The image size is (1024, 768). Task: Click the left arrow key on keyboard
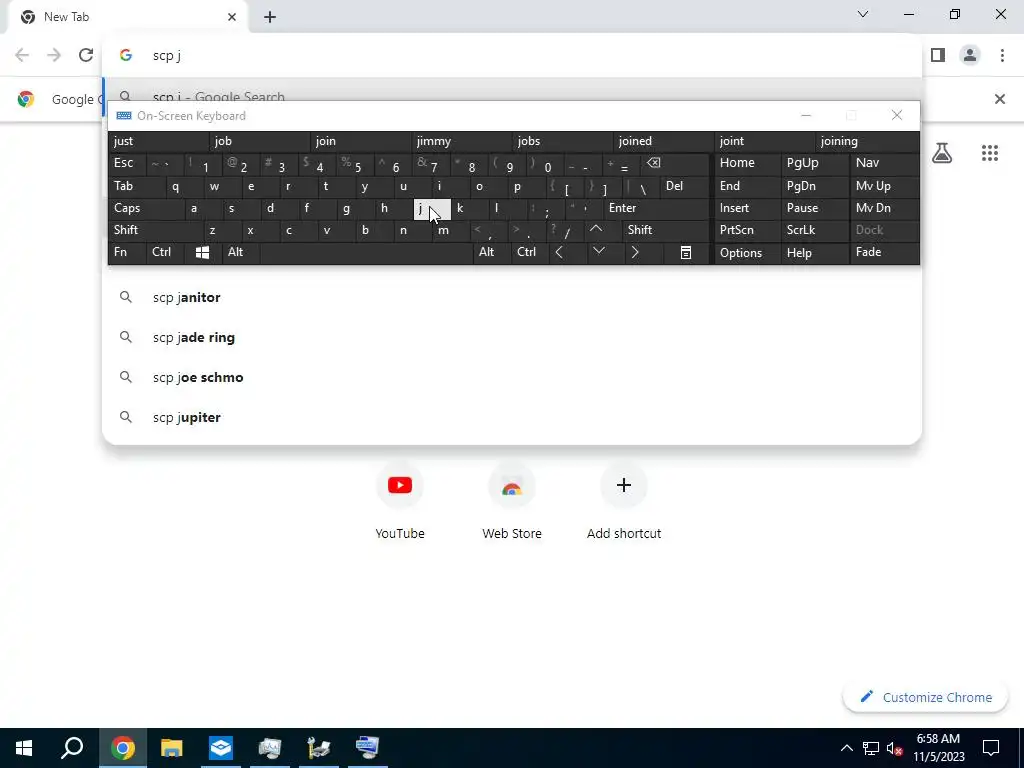(x=559, y=253)
